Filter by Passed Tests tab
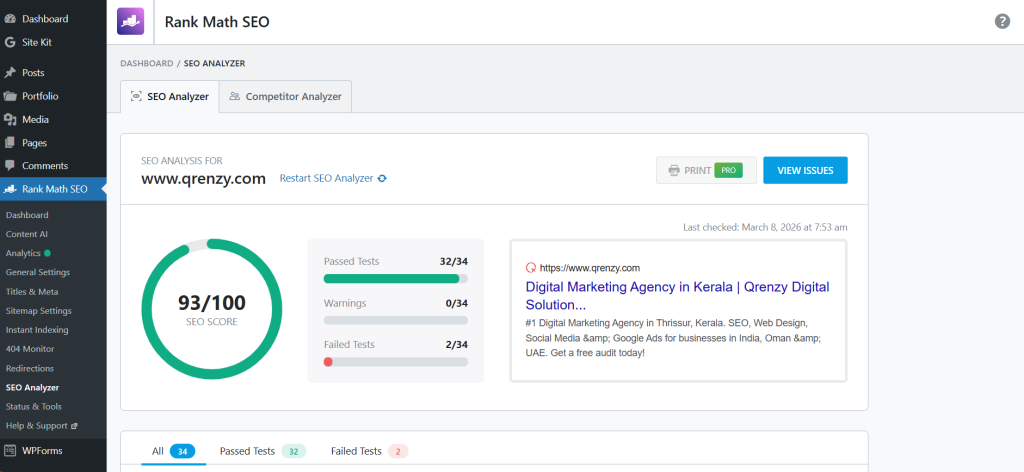This screenshot has height=472, width=1024. 262,451
